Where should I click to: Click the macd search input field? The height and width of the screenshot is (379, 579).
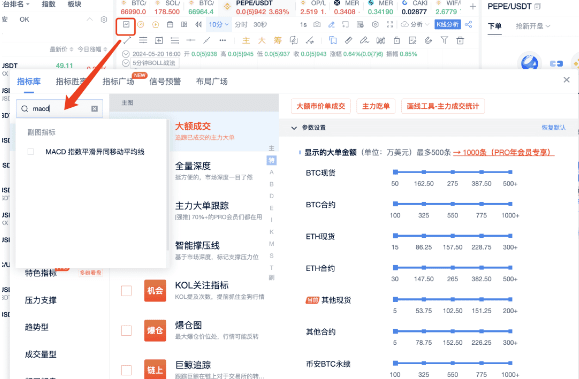coord(59,109)
